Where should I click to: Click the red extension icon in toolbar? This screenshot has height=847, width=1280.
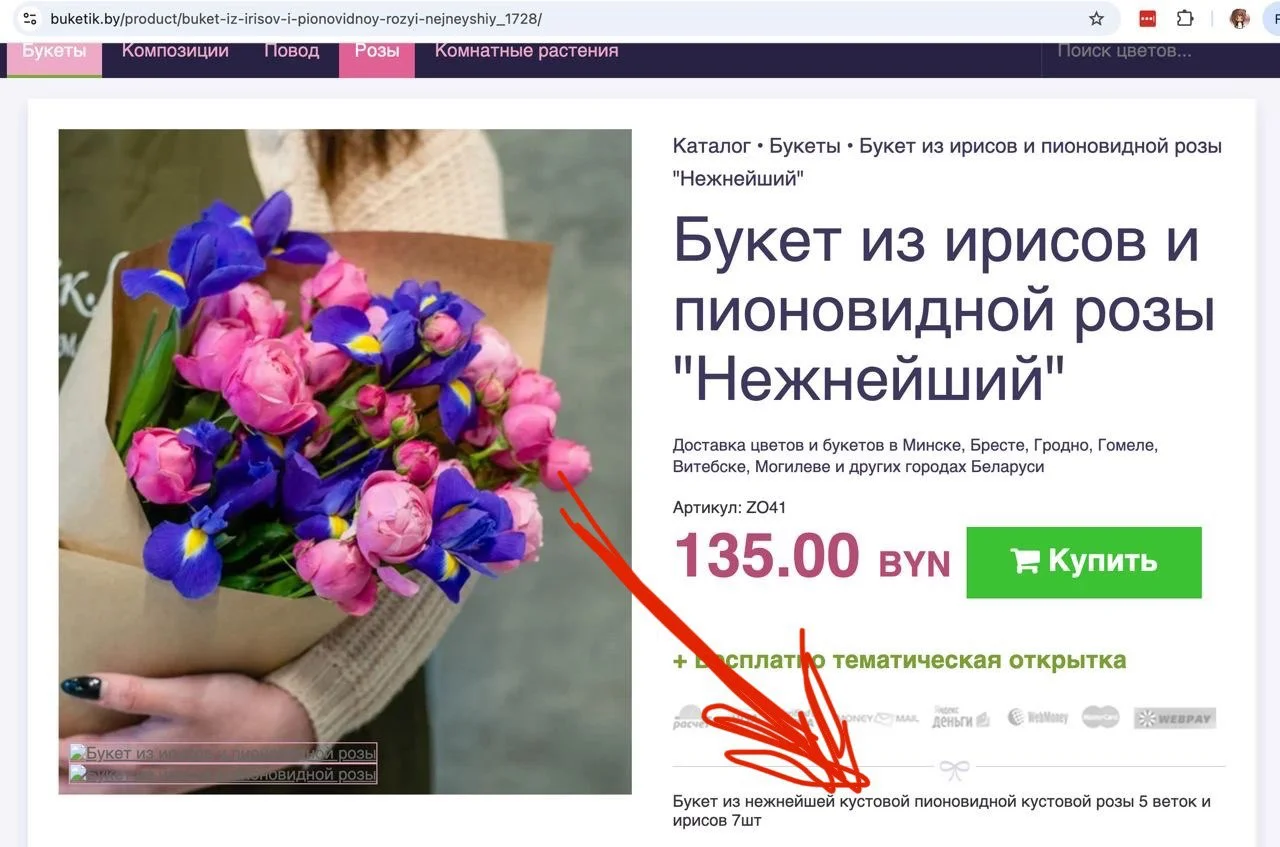click(x=1148, y=19)
